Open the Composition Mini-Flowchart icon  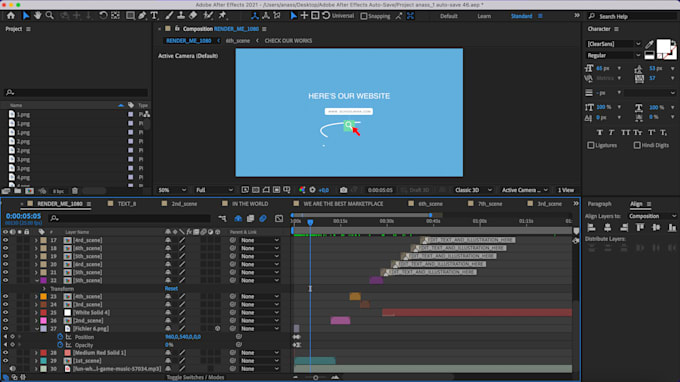tap(222, 219)
